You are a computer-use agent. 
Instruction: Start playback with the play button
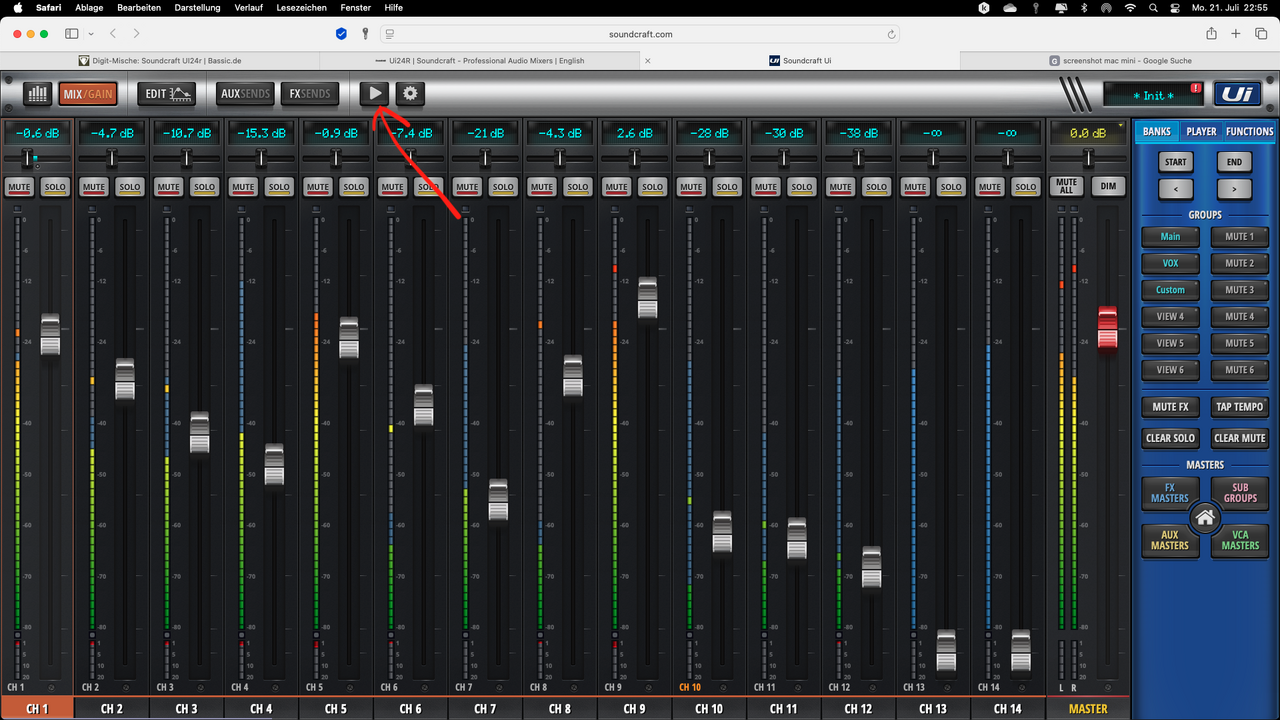[x=375, y=94]
